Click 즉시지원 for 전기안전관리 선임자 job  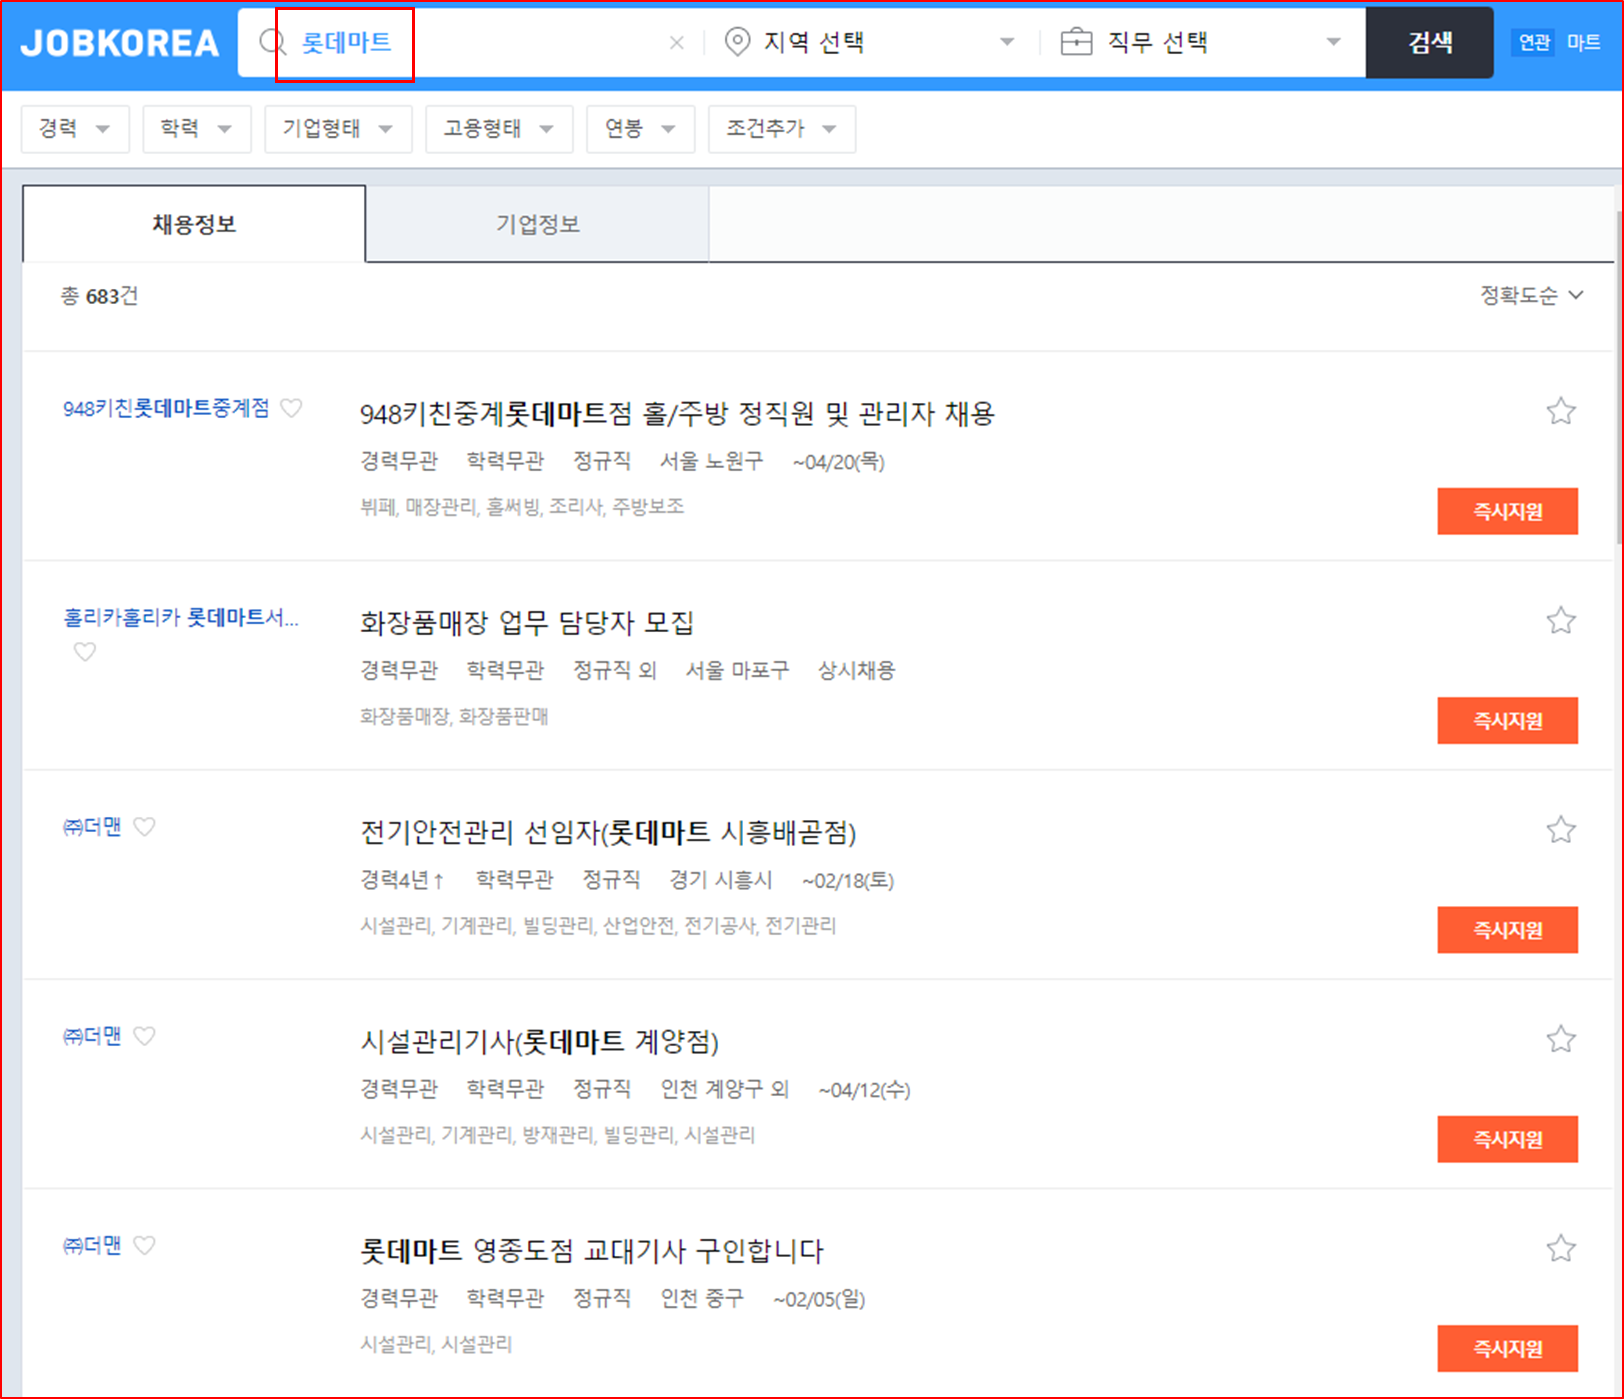click(1507, 930)
